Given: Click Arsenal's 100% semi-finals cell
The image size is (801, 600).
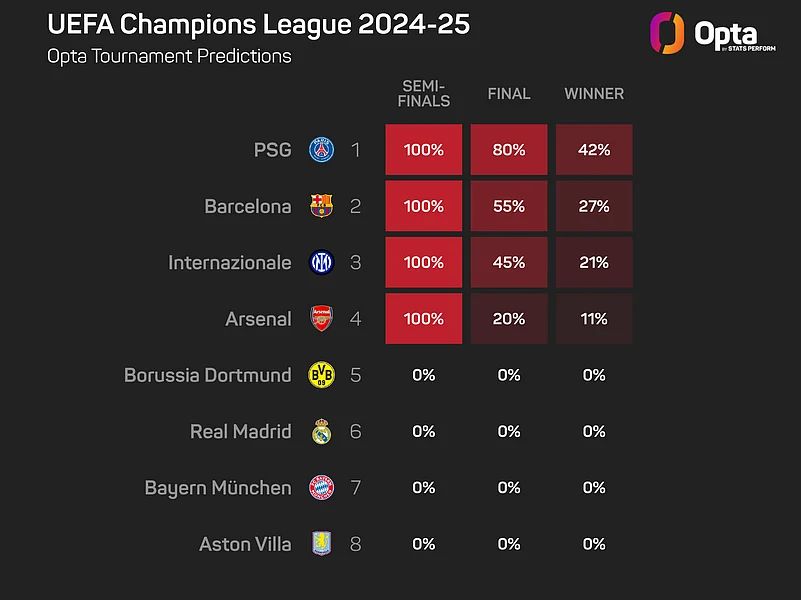Looking at the screenshot, I should pos(424,319).
